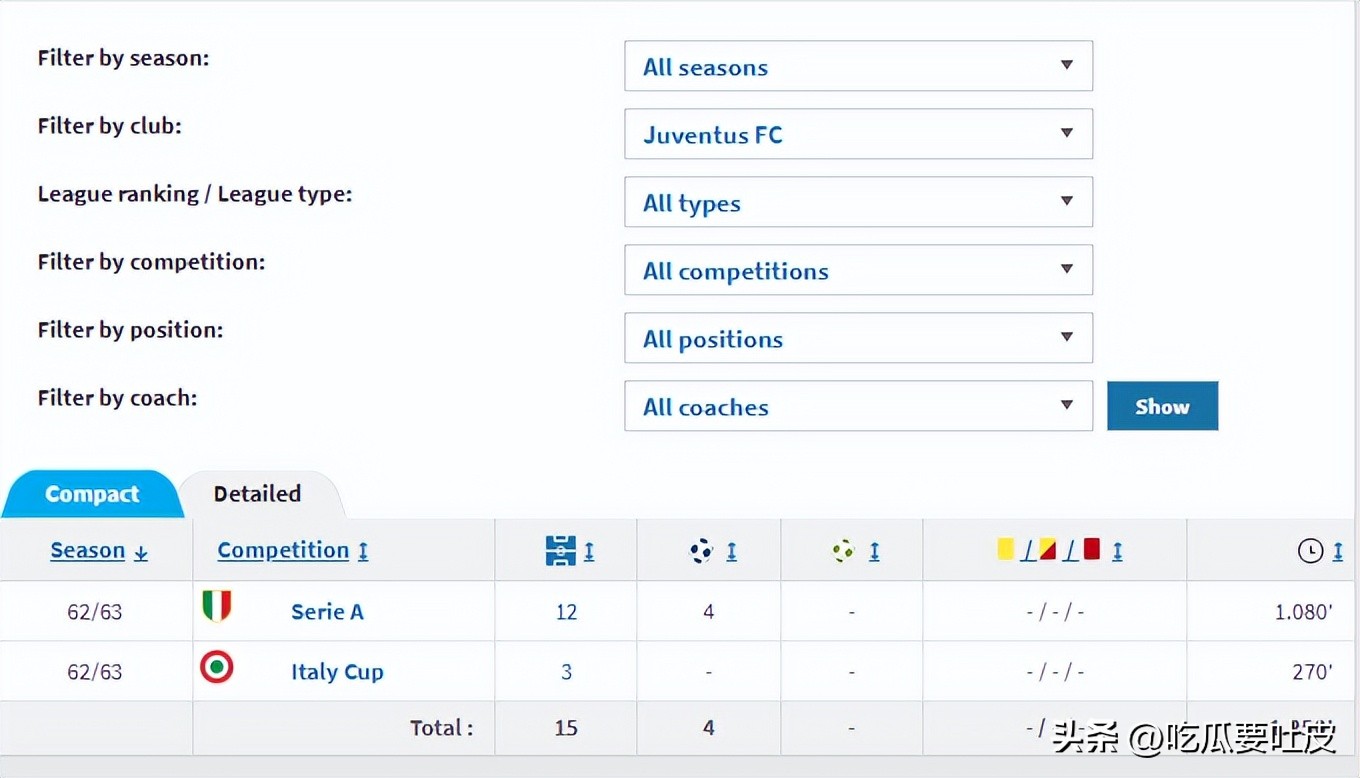Sort by assists green ball icon
The image size is (1360, 778).
click(x=844, y=550)
